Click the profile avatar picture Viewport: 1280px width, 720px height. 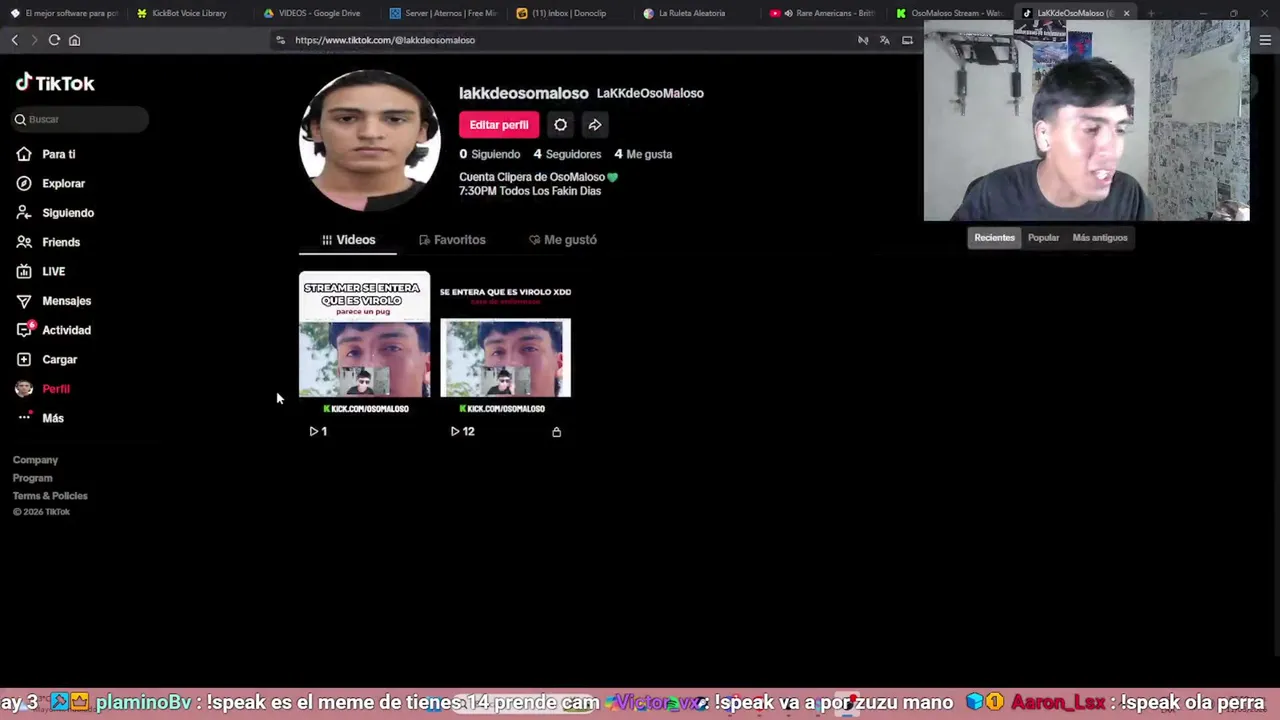point(370,140)
